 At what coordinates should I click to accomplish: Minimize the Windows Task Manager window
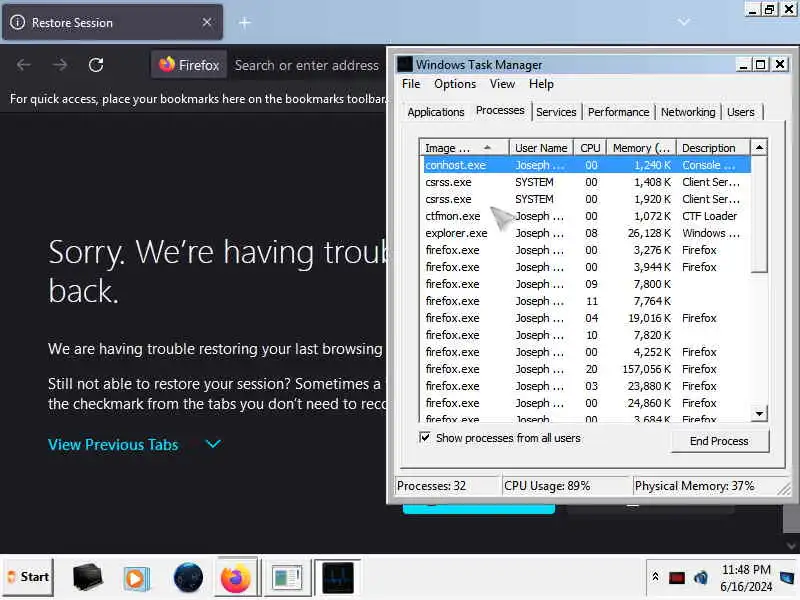click(744, 64)
